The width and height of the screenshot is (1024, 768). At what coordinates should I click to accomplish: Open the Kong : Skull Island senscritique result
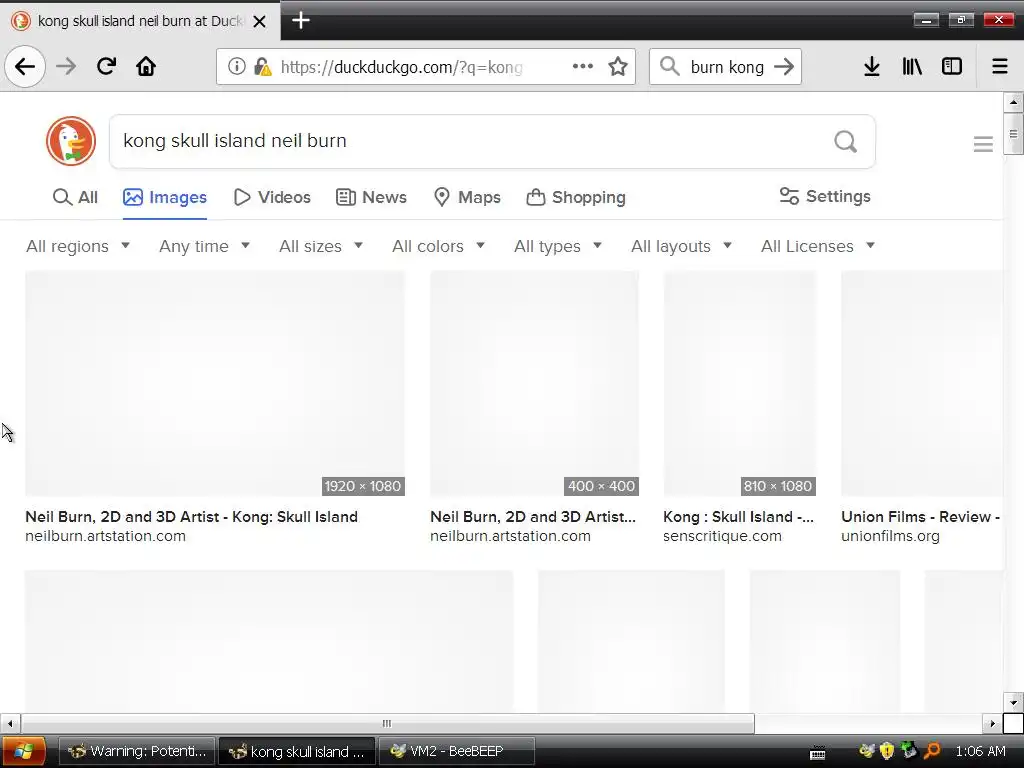coord(739,517)
